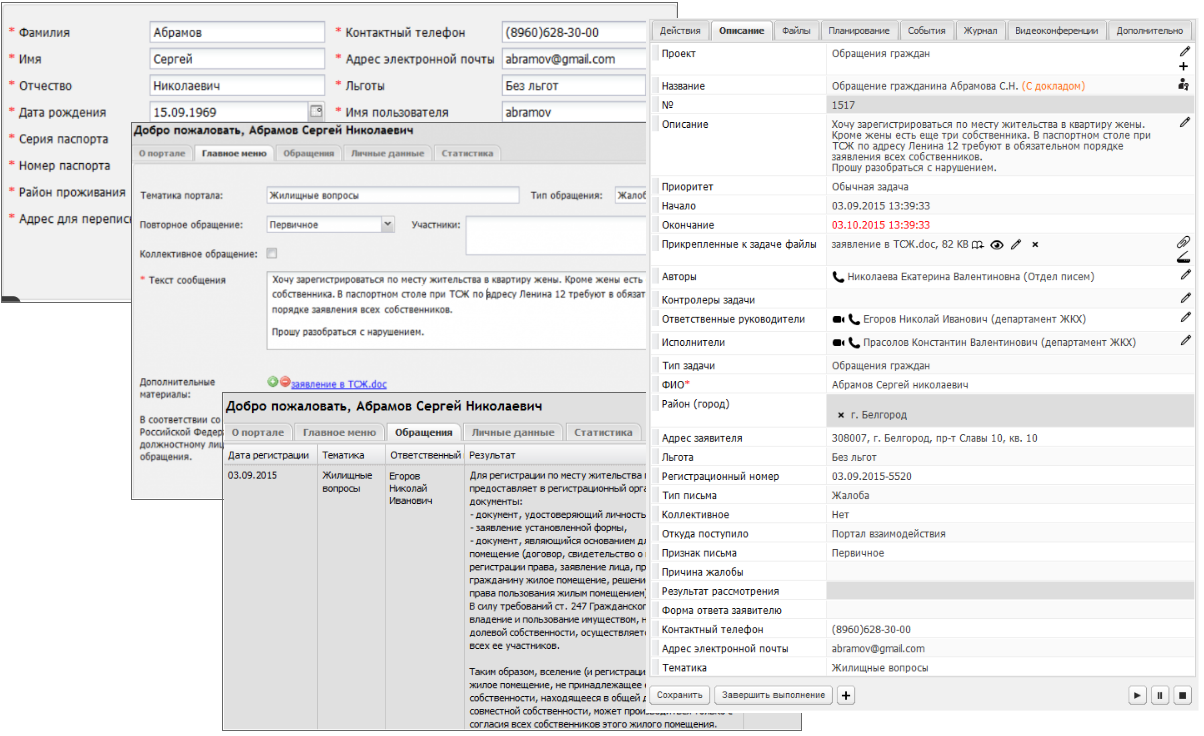The width and height of the screenshot is (1204, 736).
Task: Open Статистика tab in the Обращения window
Action: tap(605, 433)
